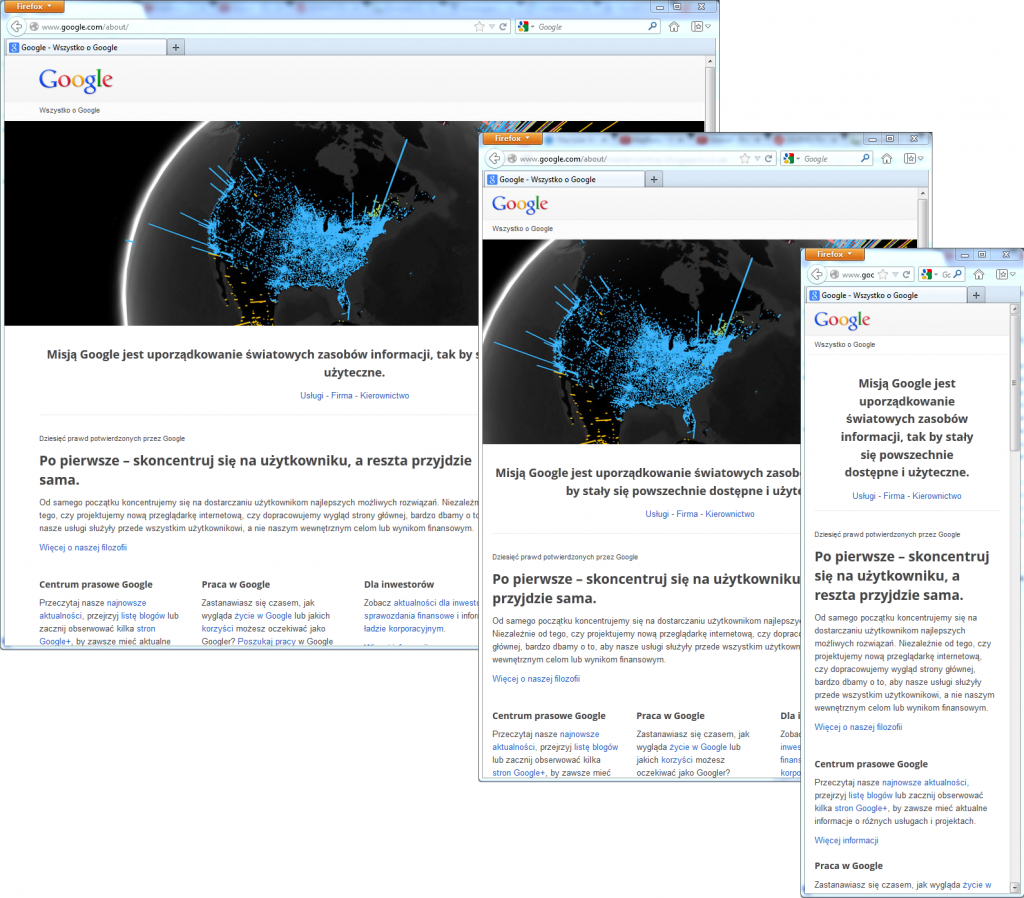Reload the page in the narrow window

(906, 274)
